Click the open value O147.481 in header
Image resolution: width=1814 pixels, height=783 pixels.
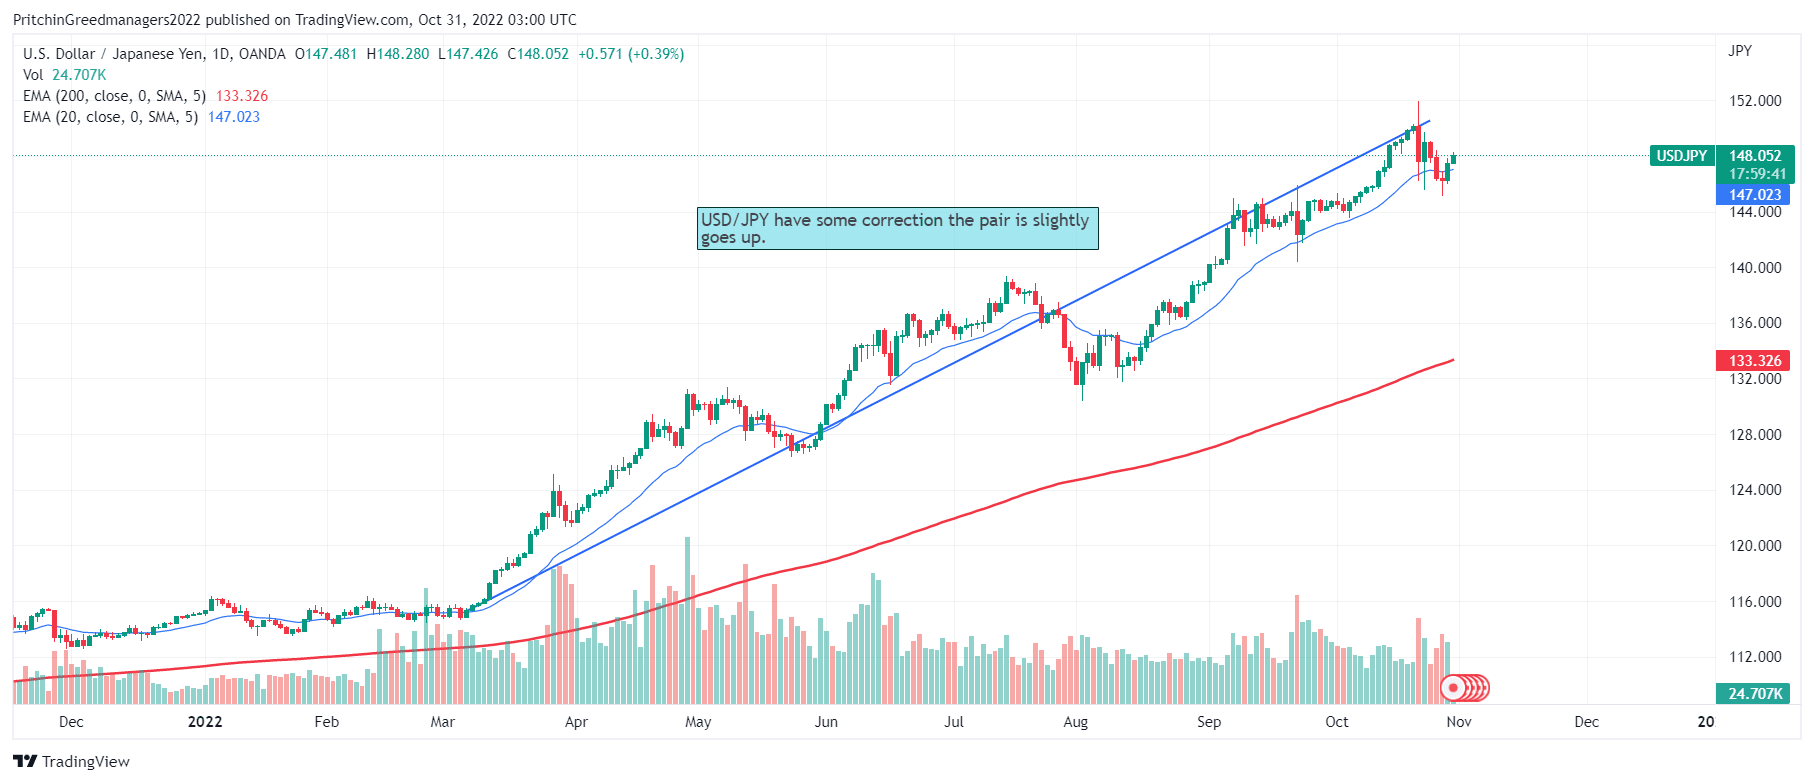pyautogui.click(x=326, y=54)
